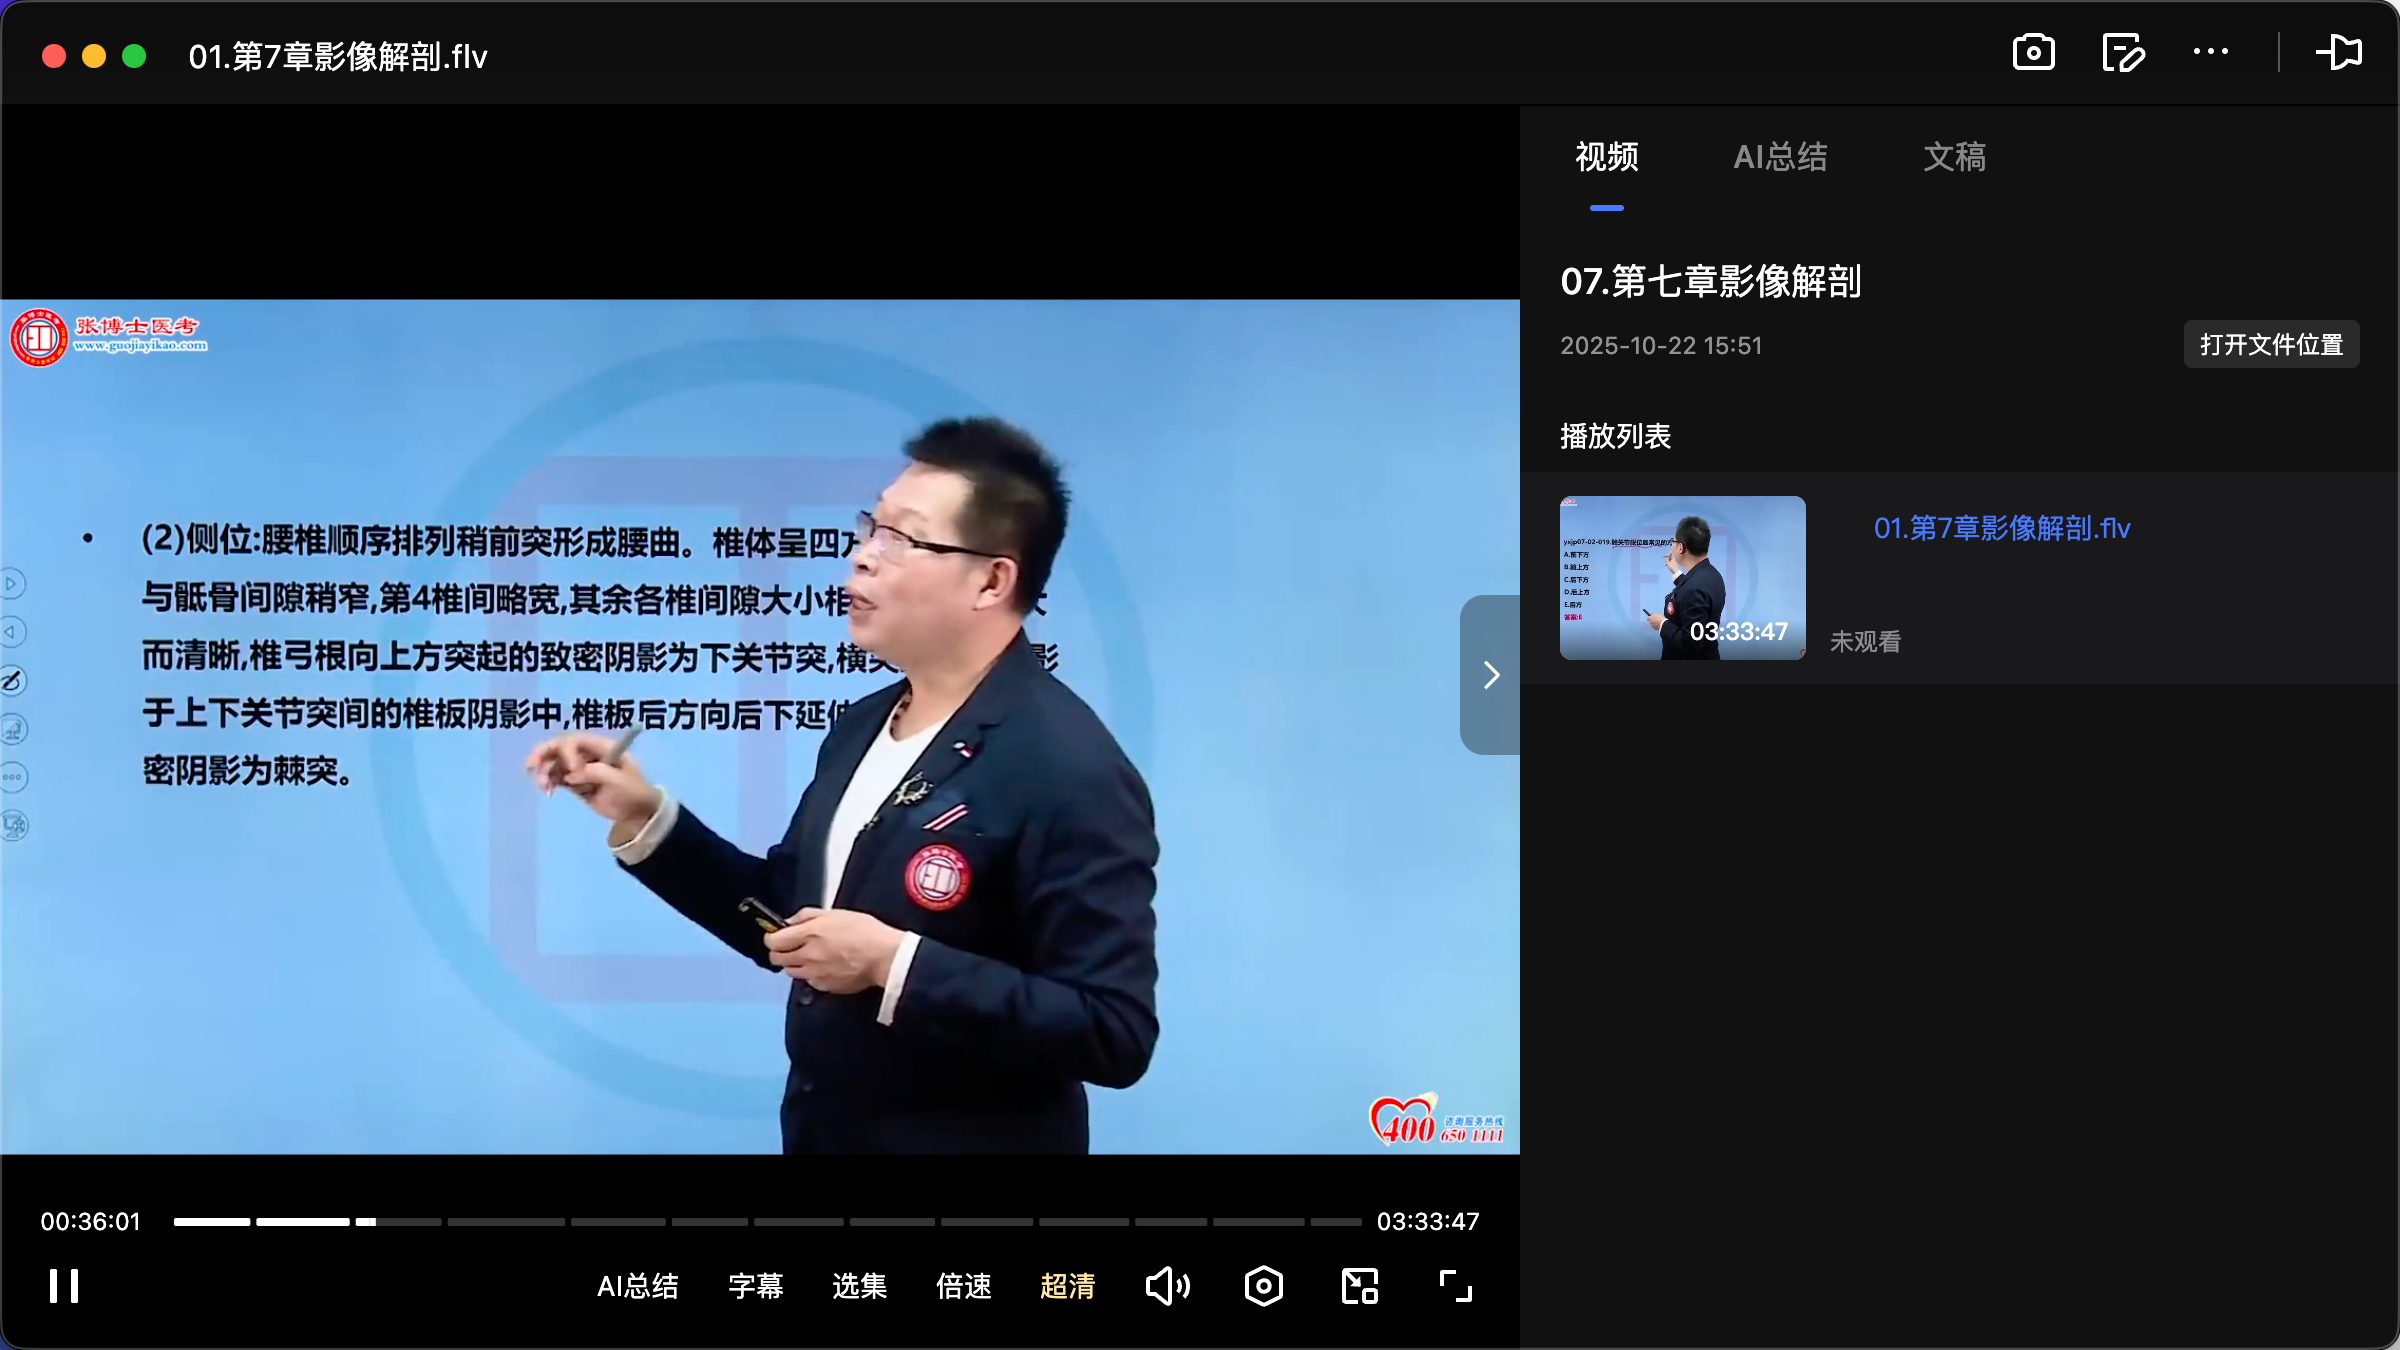Viewport: 2400px width, 1350px height.
Task: Switch to the AI总结 panel tab
Action: pos(1781,157)
